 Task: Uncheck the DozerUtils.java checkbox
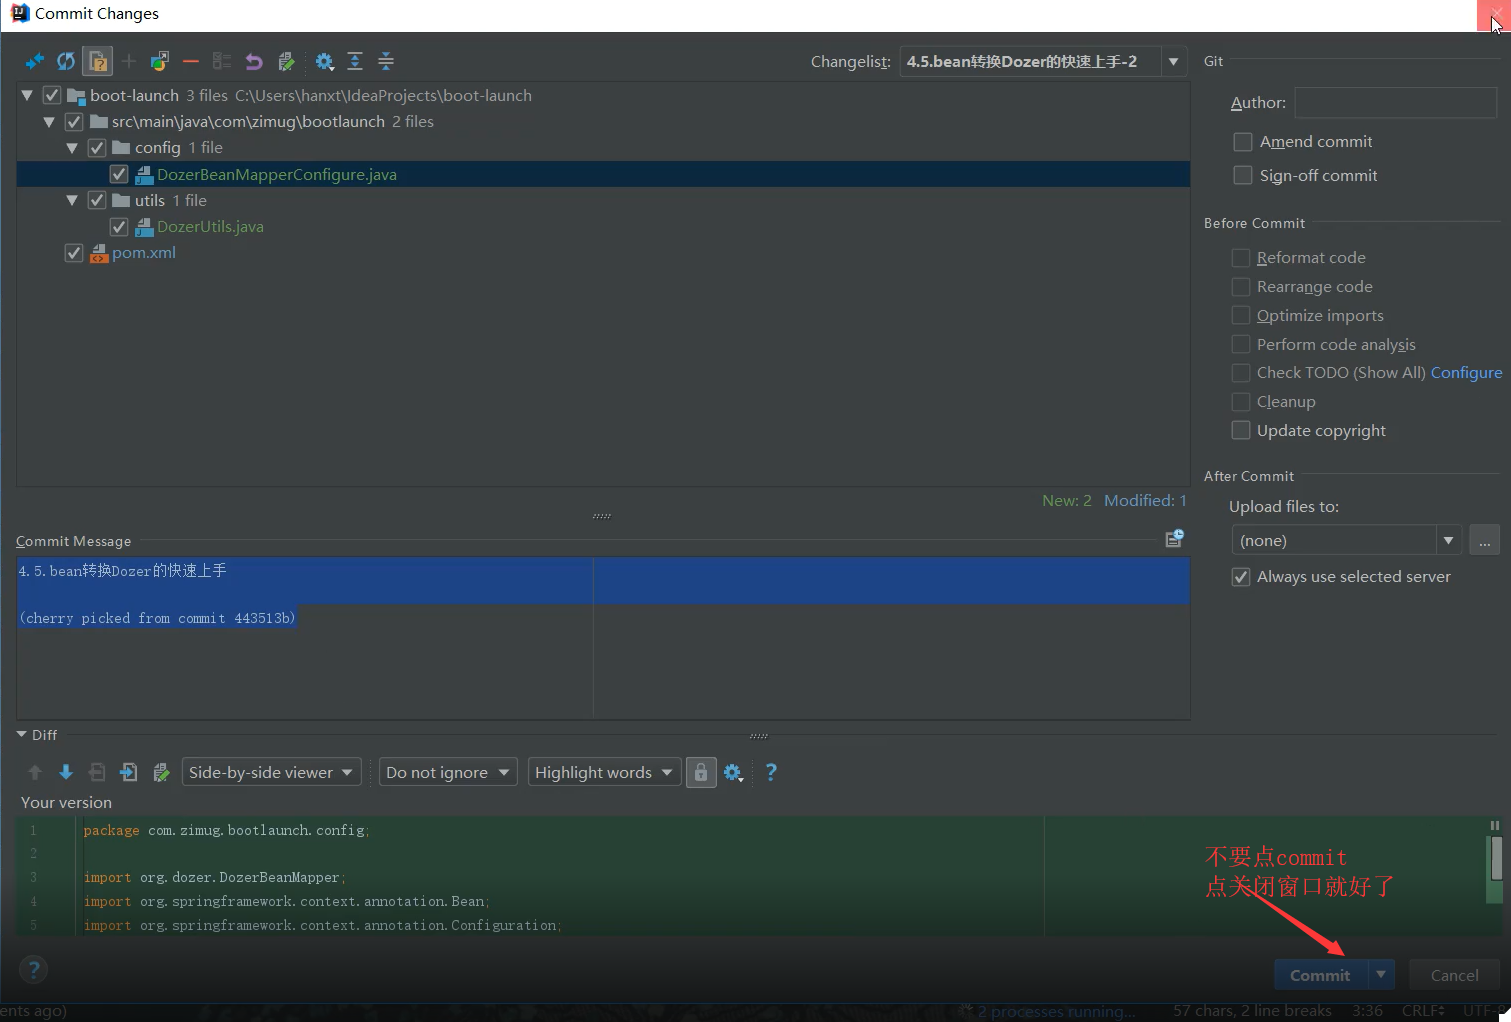coord(119,227)
